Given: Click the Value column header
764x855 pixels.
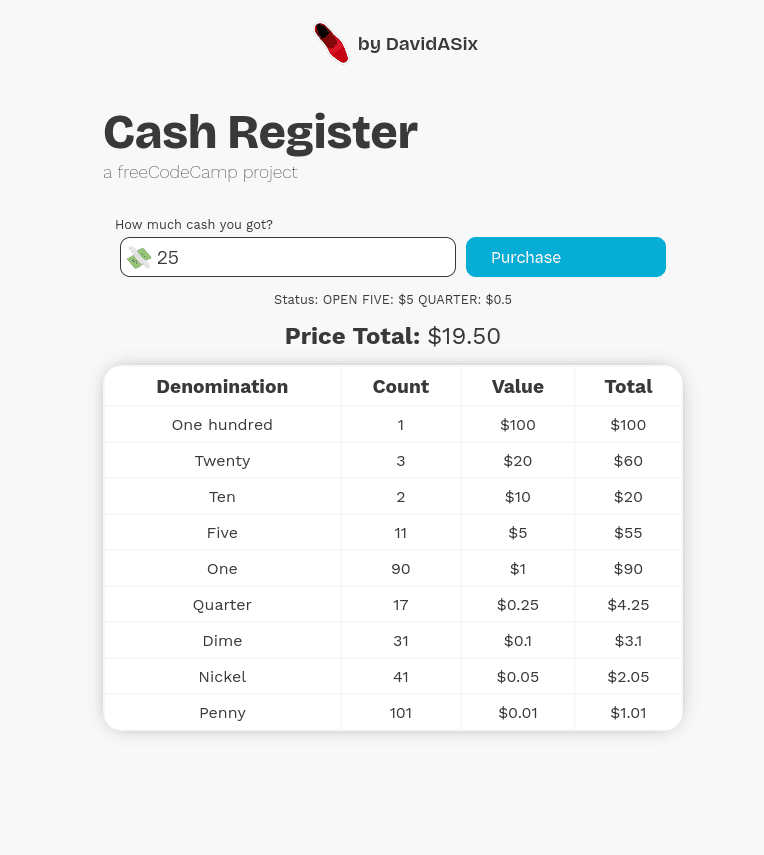Looking at the screenshot, I should pos(517,386).
